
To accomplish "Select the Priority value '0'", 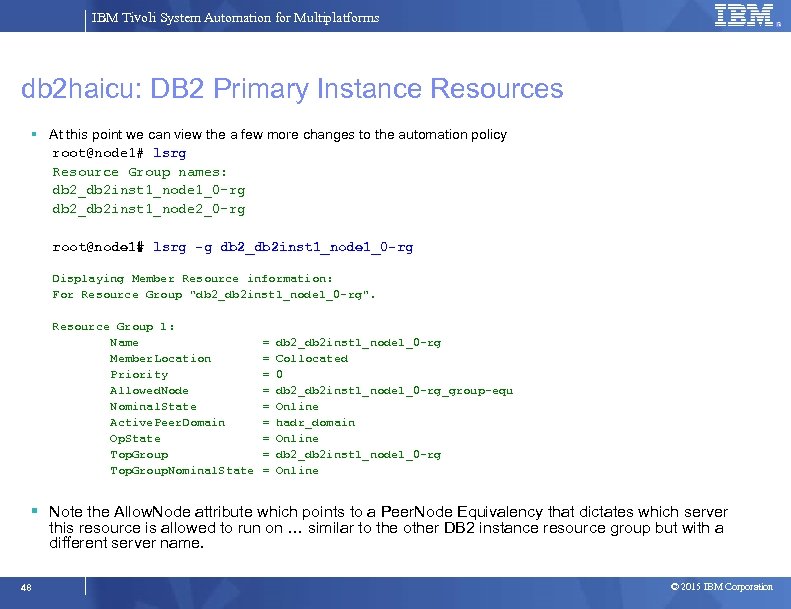I will [x=279, y=374].
